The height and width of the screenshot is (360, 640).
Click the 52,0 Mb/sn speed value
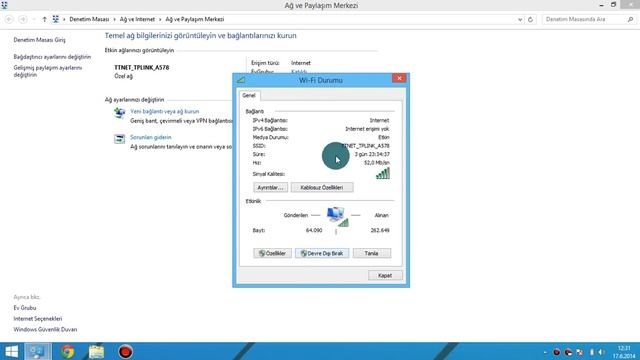(x=376, y=162)
